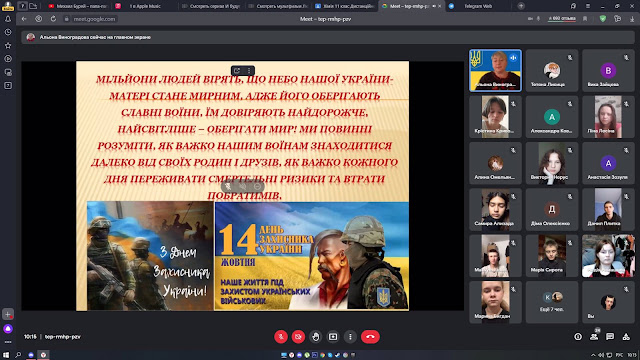Click Кристина's video tile
640x360 pixels.
[x=495, y=117]
